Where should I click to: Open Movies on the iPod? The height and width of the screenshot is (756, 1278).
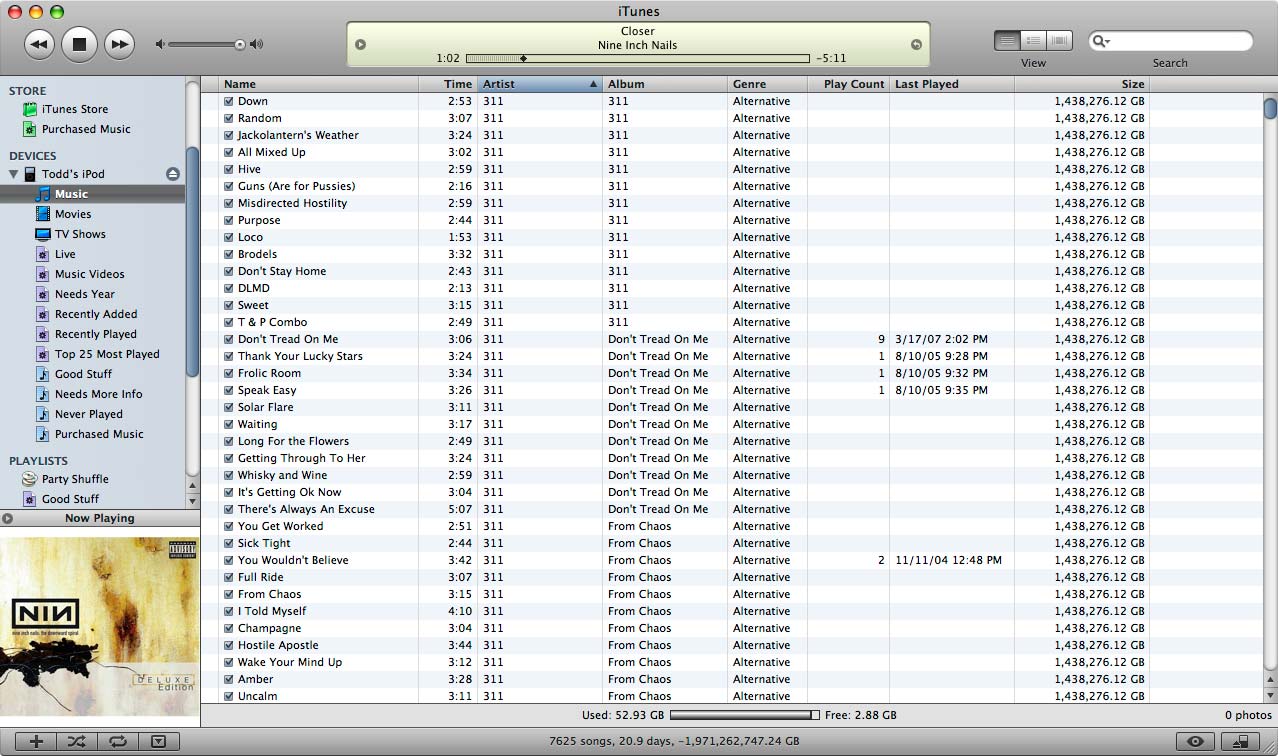[x=73, y=214]
